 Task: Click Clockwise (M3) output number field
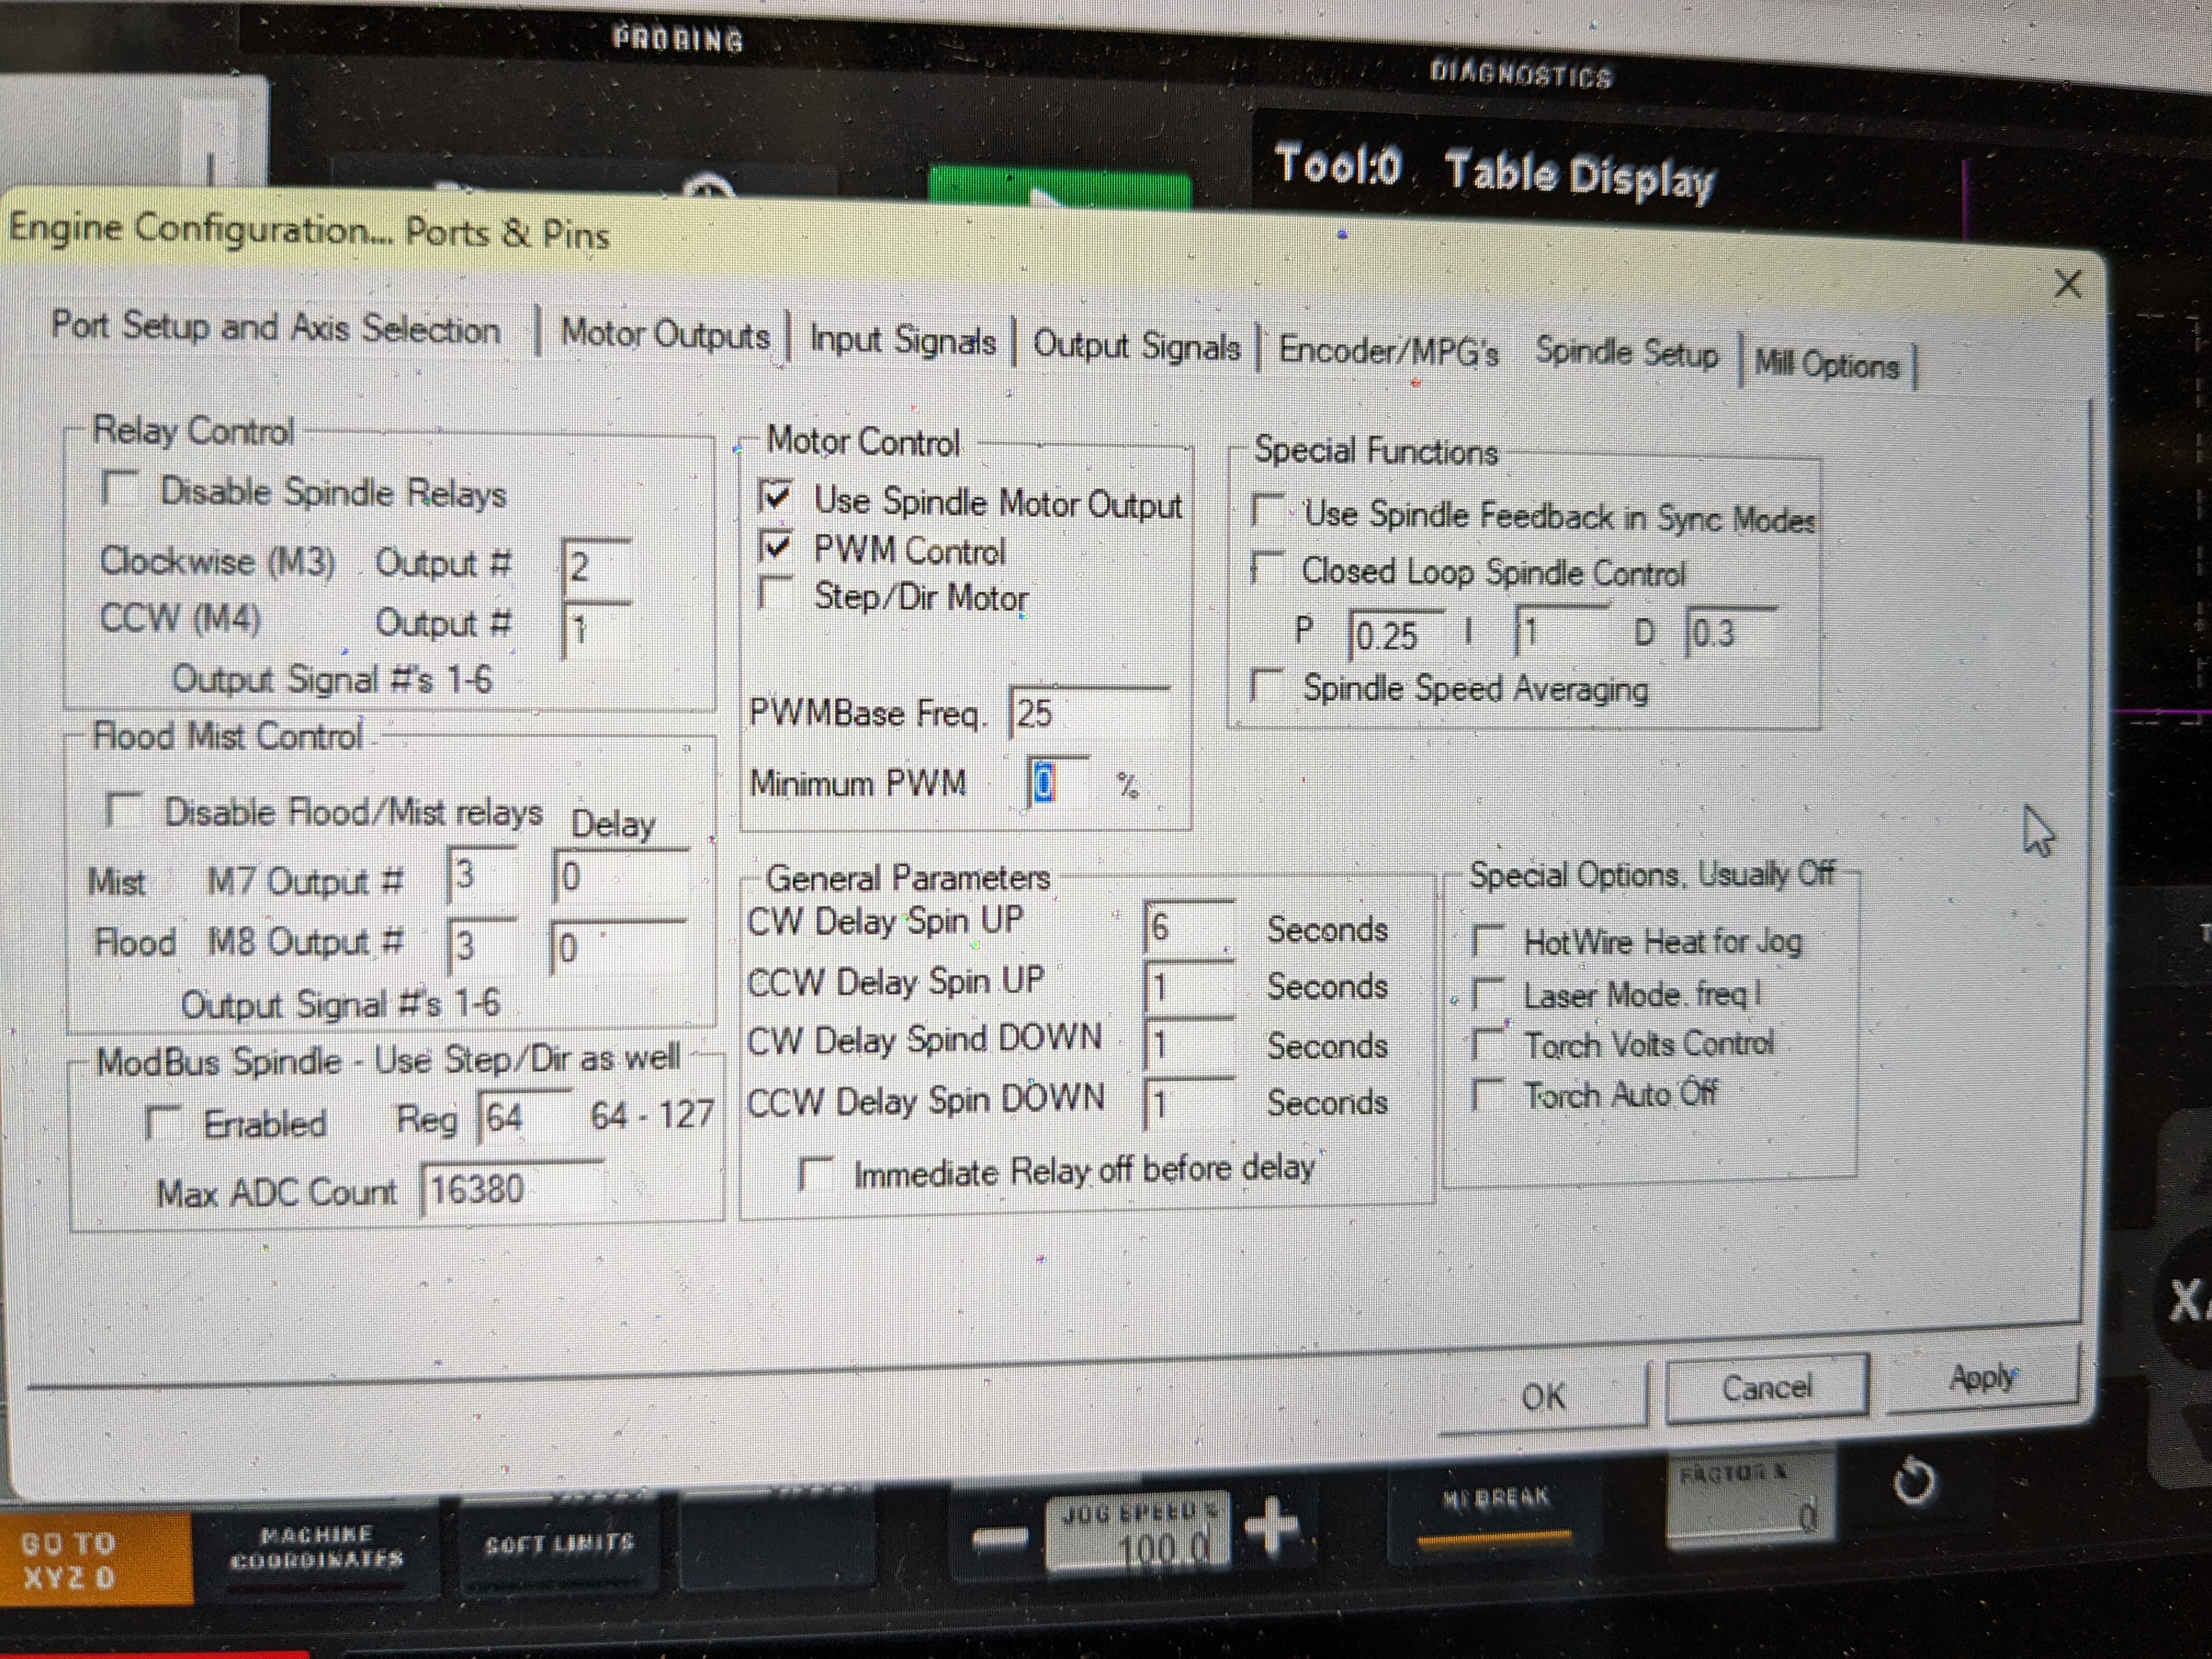pos(597,568)
